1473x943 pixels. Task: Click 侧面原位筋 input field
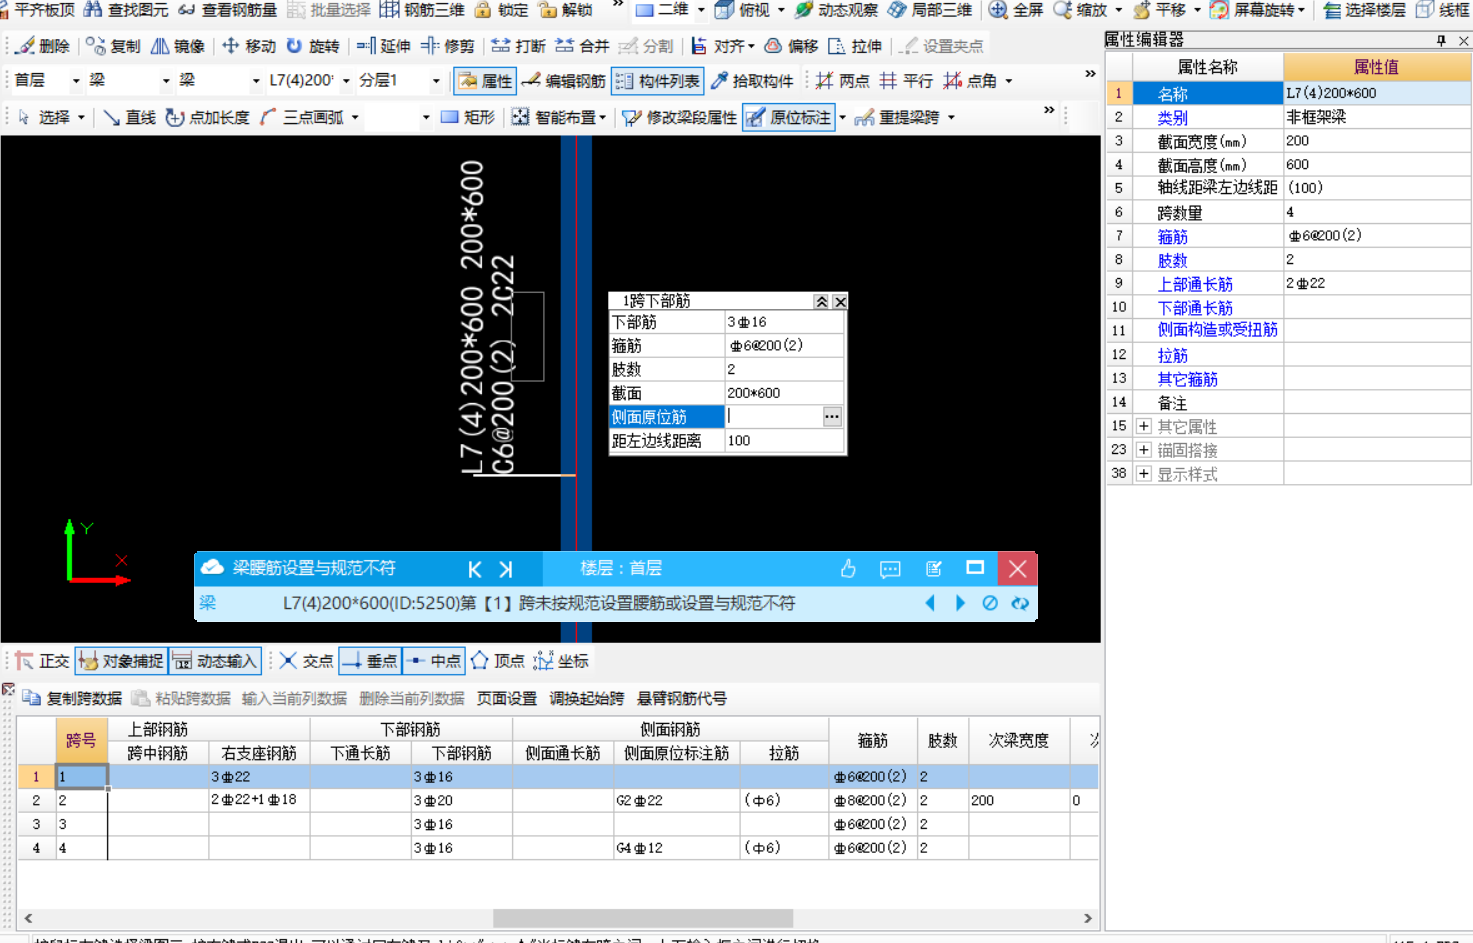(773, 417)
